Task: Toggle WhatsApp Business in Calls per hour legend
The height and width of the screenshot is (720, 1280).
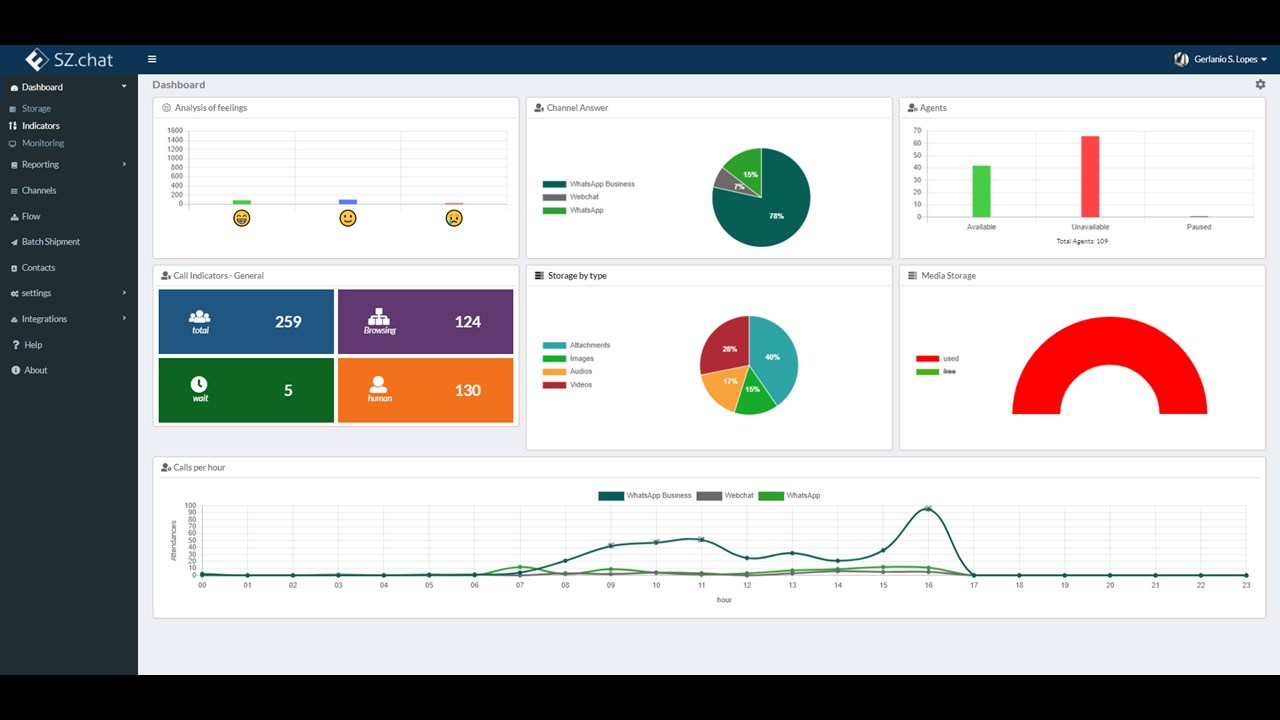Action: point(645,496)
